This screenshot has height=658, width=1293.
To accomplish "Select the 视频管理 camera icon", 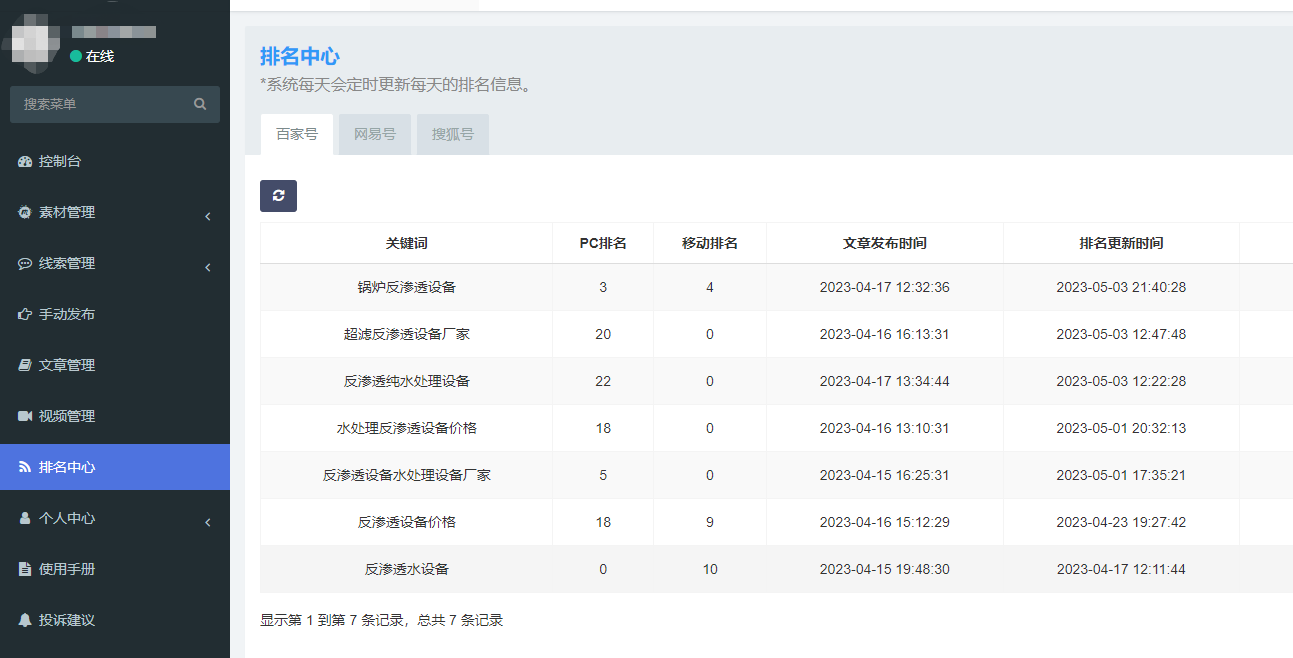I will (x=25, y=416).
